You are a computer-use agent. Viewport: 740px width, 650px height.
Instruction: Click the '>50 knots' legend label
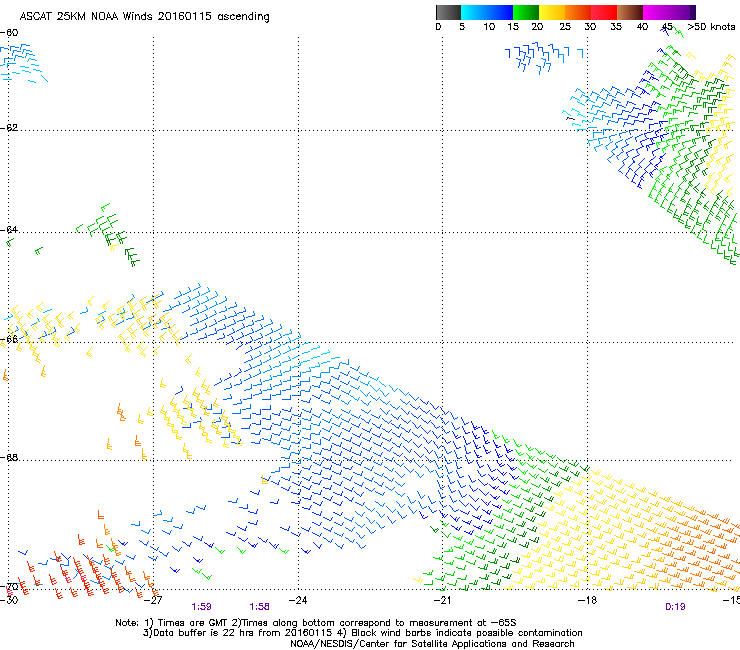711,26
